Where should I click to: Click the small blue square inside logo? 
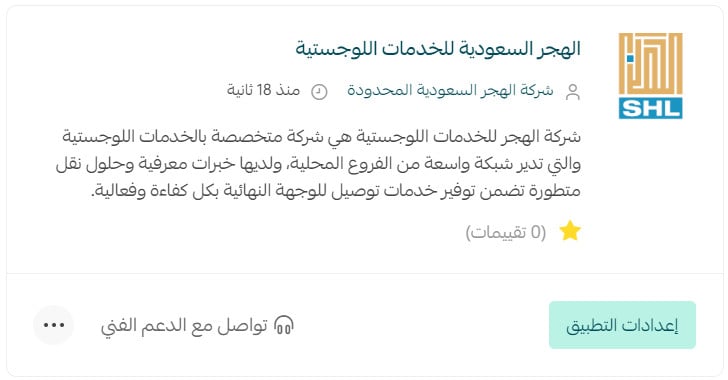(x=630, y=59)
